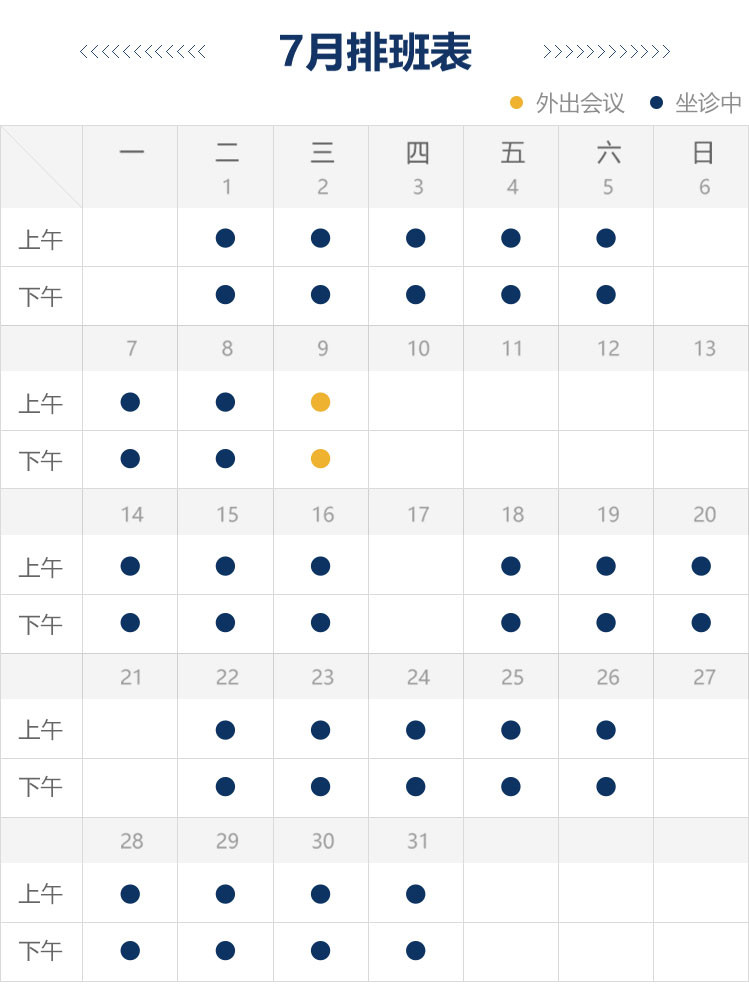Click the dark blue 坐诊中 legend dot
This screenshot has width=749, height=1000.
point(656,103)
